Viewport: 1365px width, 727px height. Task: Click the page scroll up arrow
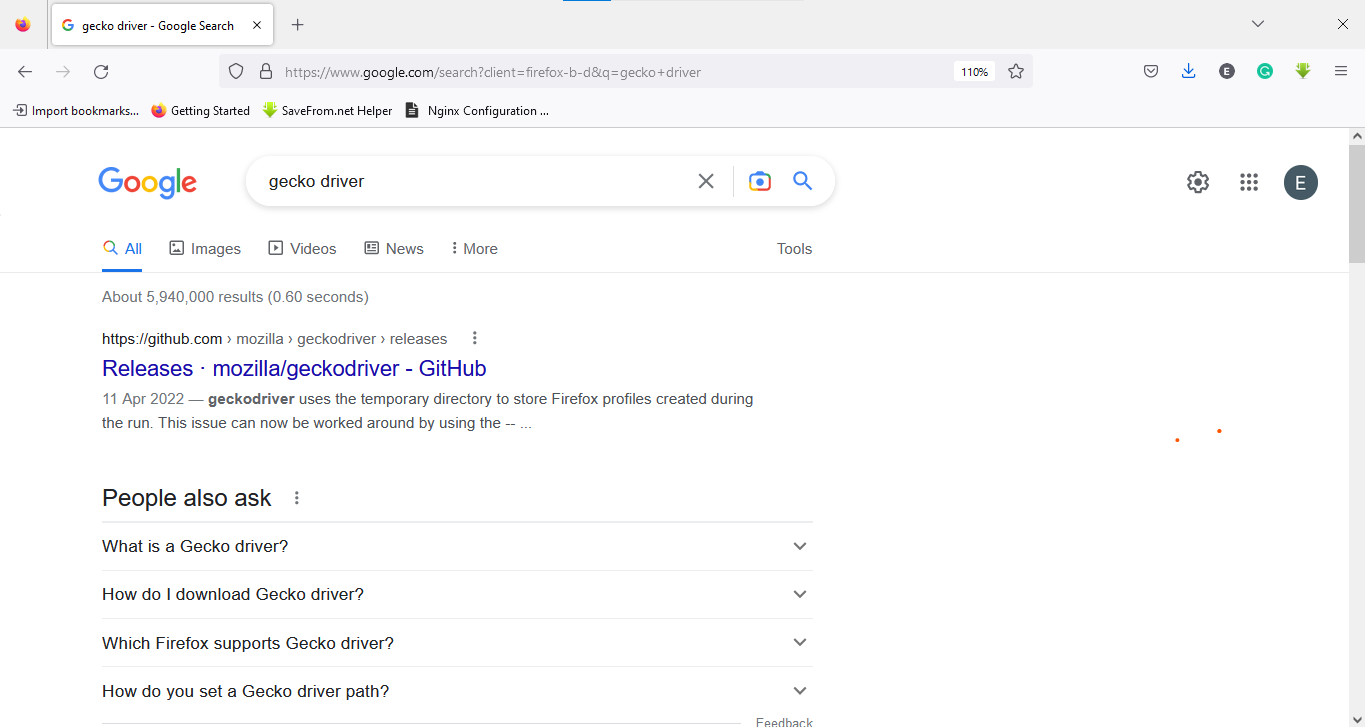click(1357, 136)
